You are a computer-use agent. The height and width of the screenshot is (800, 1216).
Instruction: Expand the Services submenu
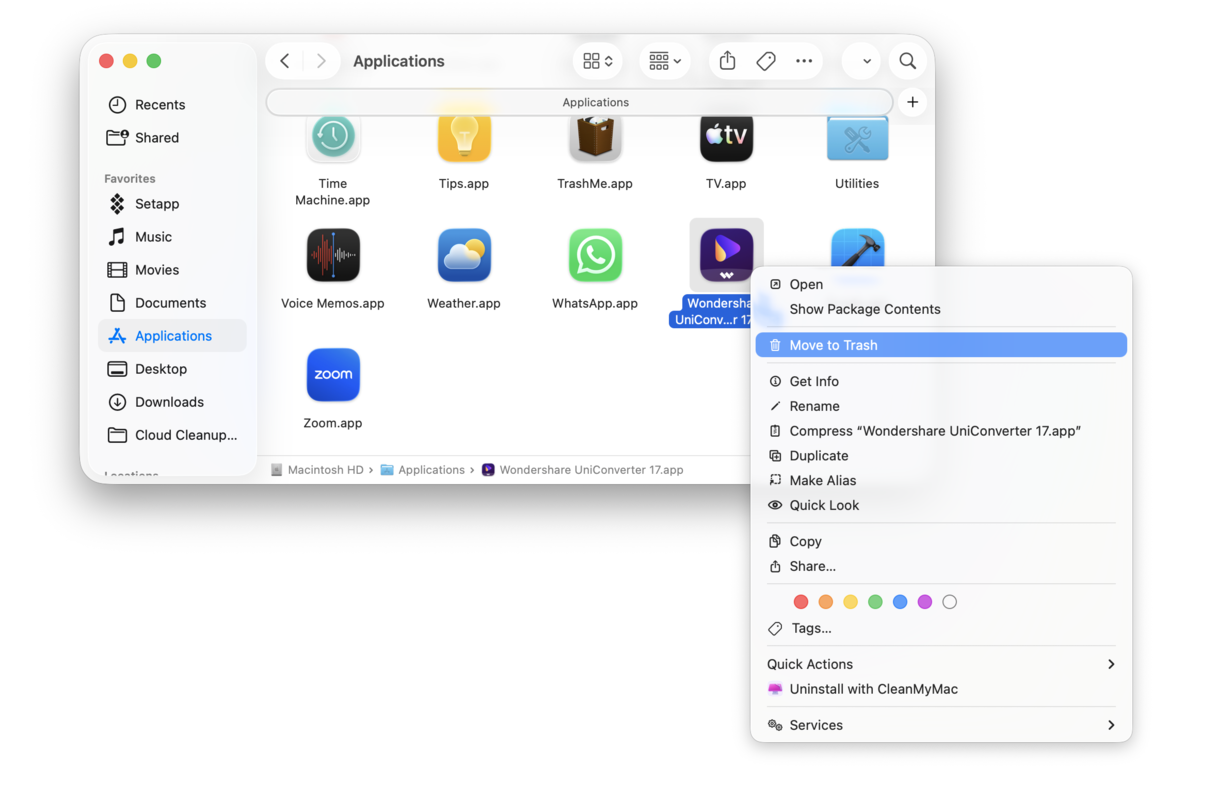point(941,725)
